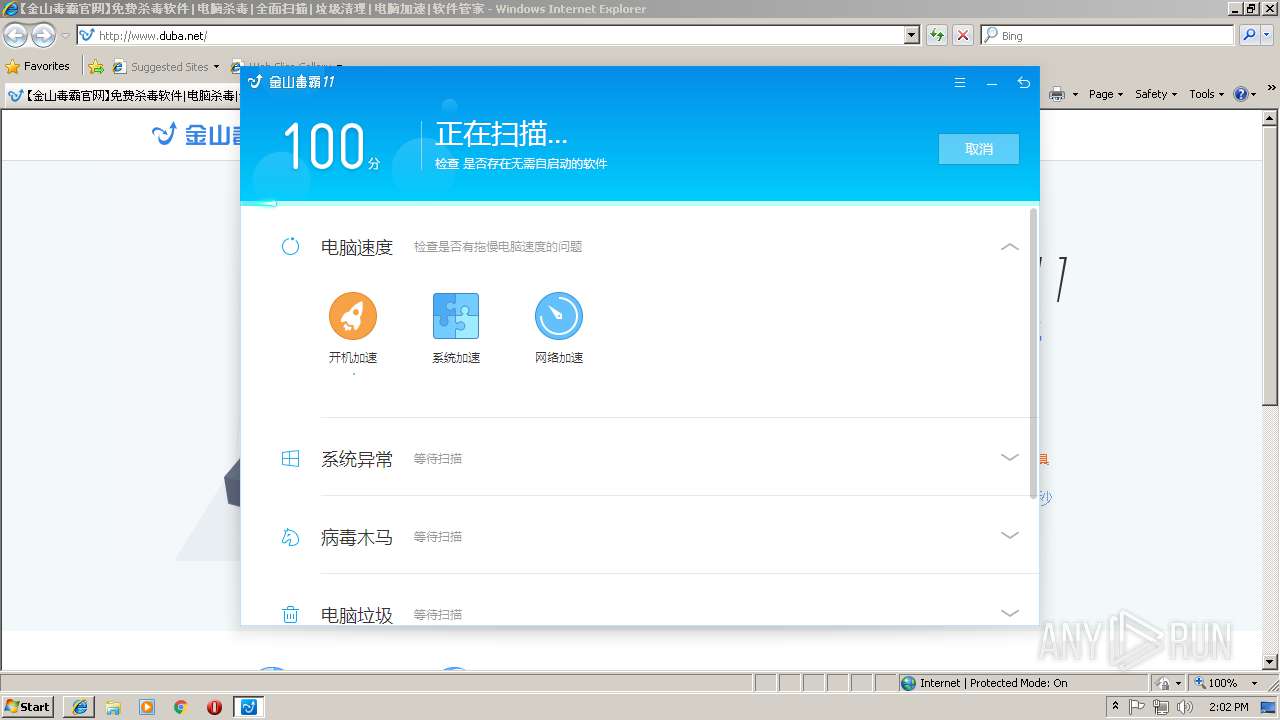Open the search provider dropdown arrow
The width and height of the screenshot is (1280, 720).
coord(1267,35)
